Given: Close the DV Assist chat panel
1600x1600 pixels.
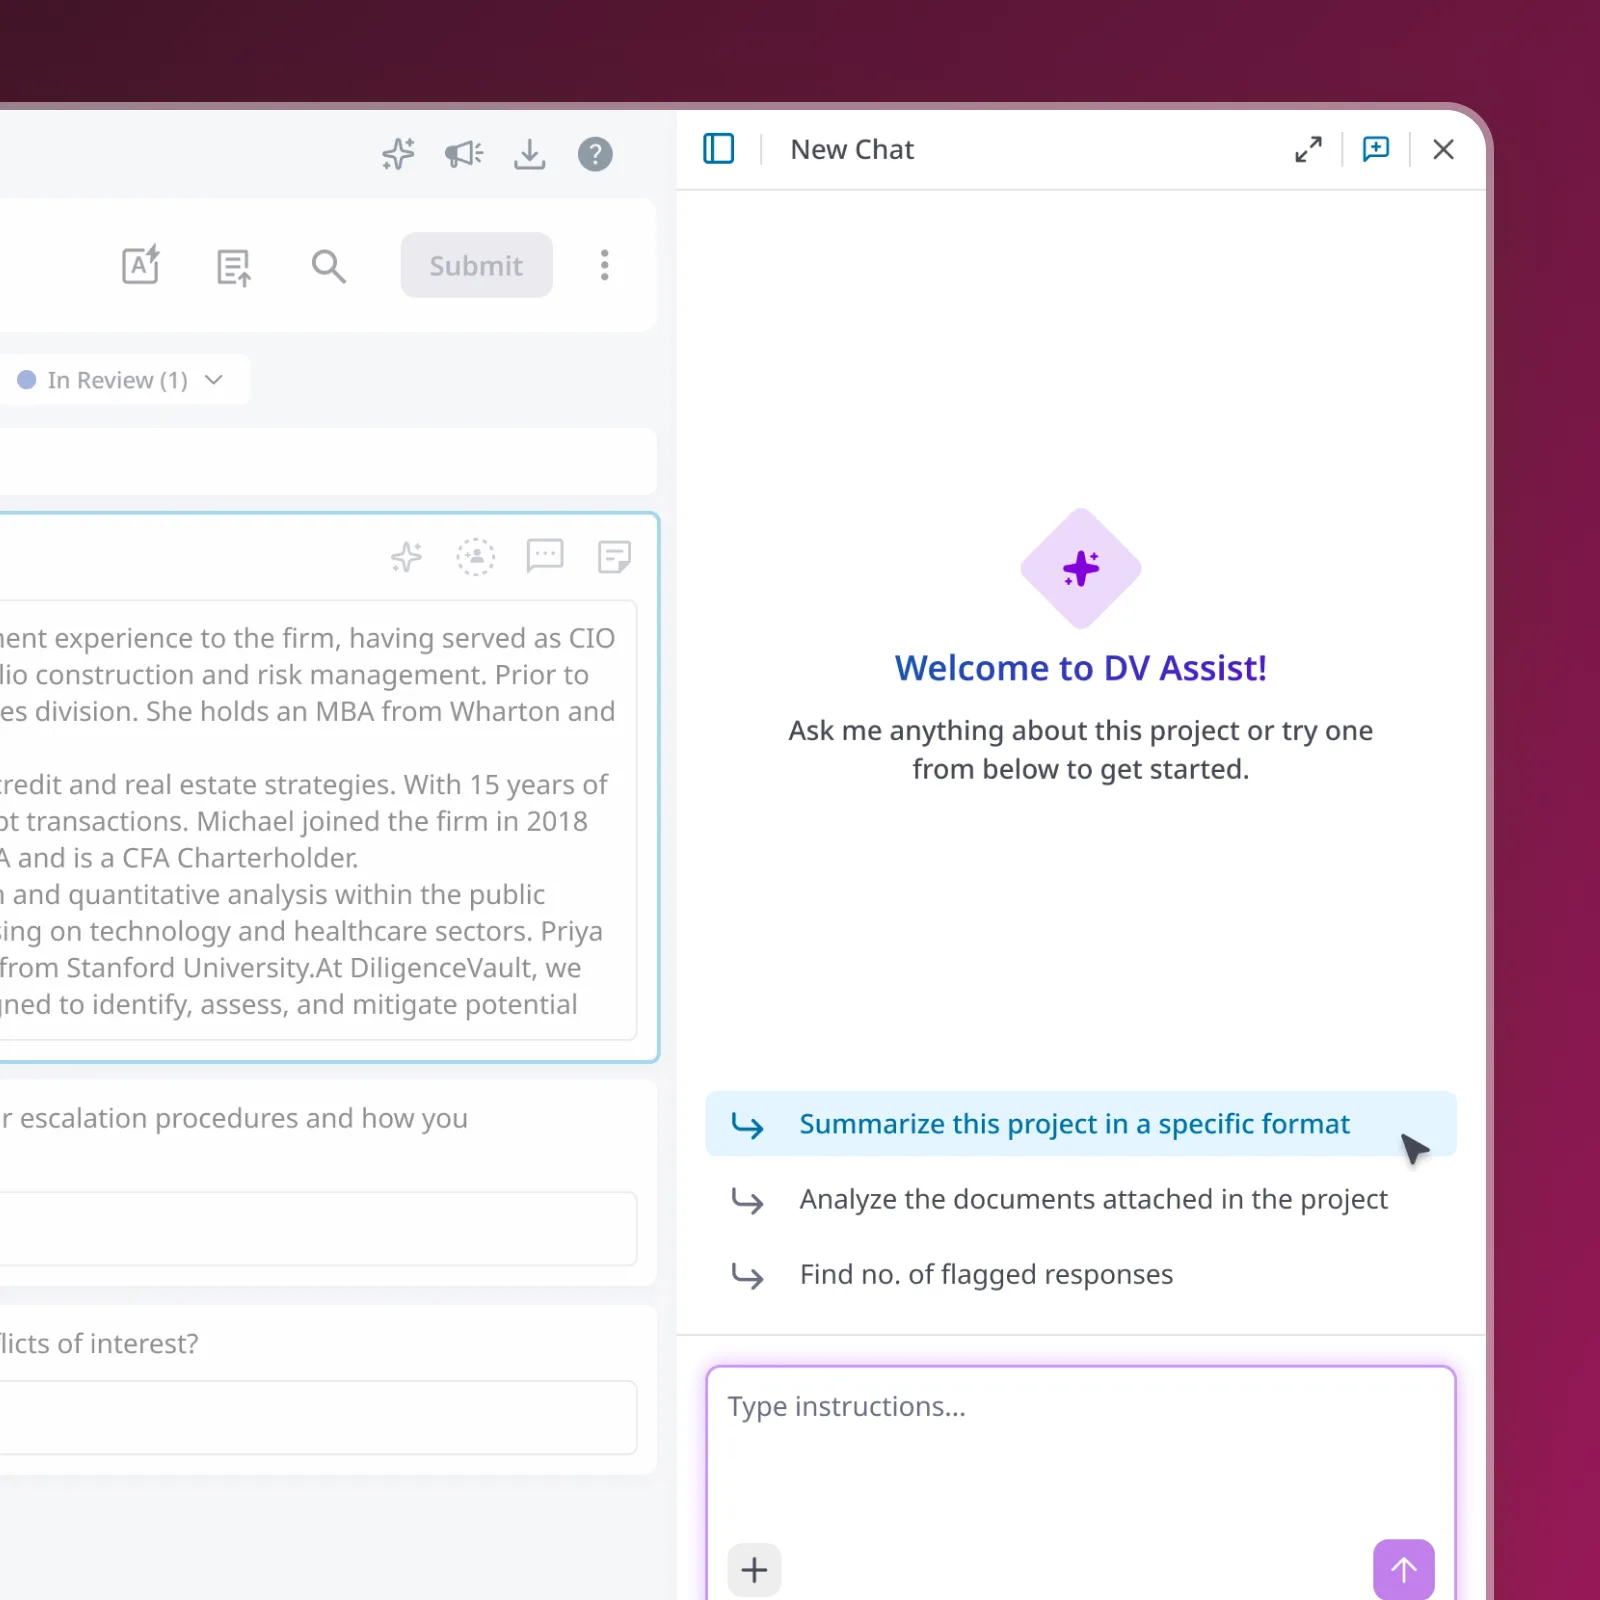Looking at the screenshot, I should [x=1443, y=149].
